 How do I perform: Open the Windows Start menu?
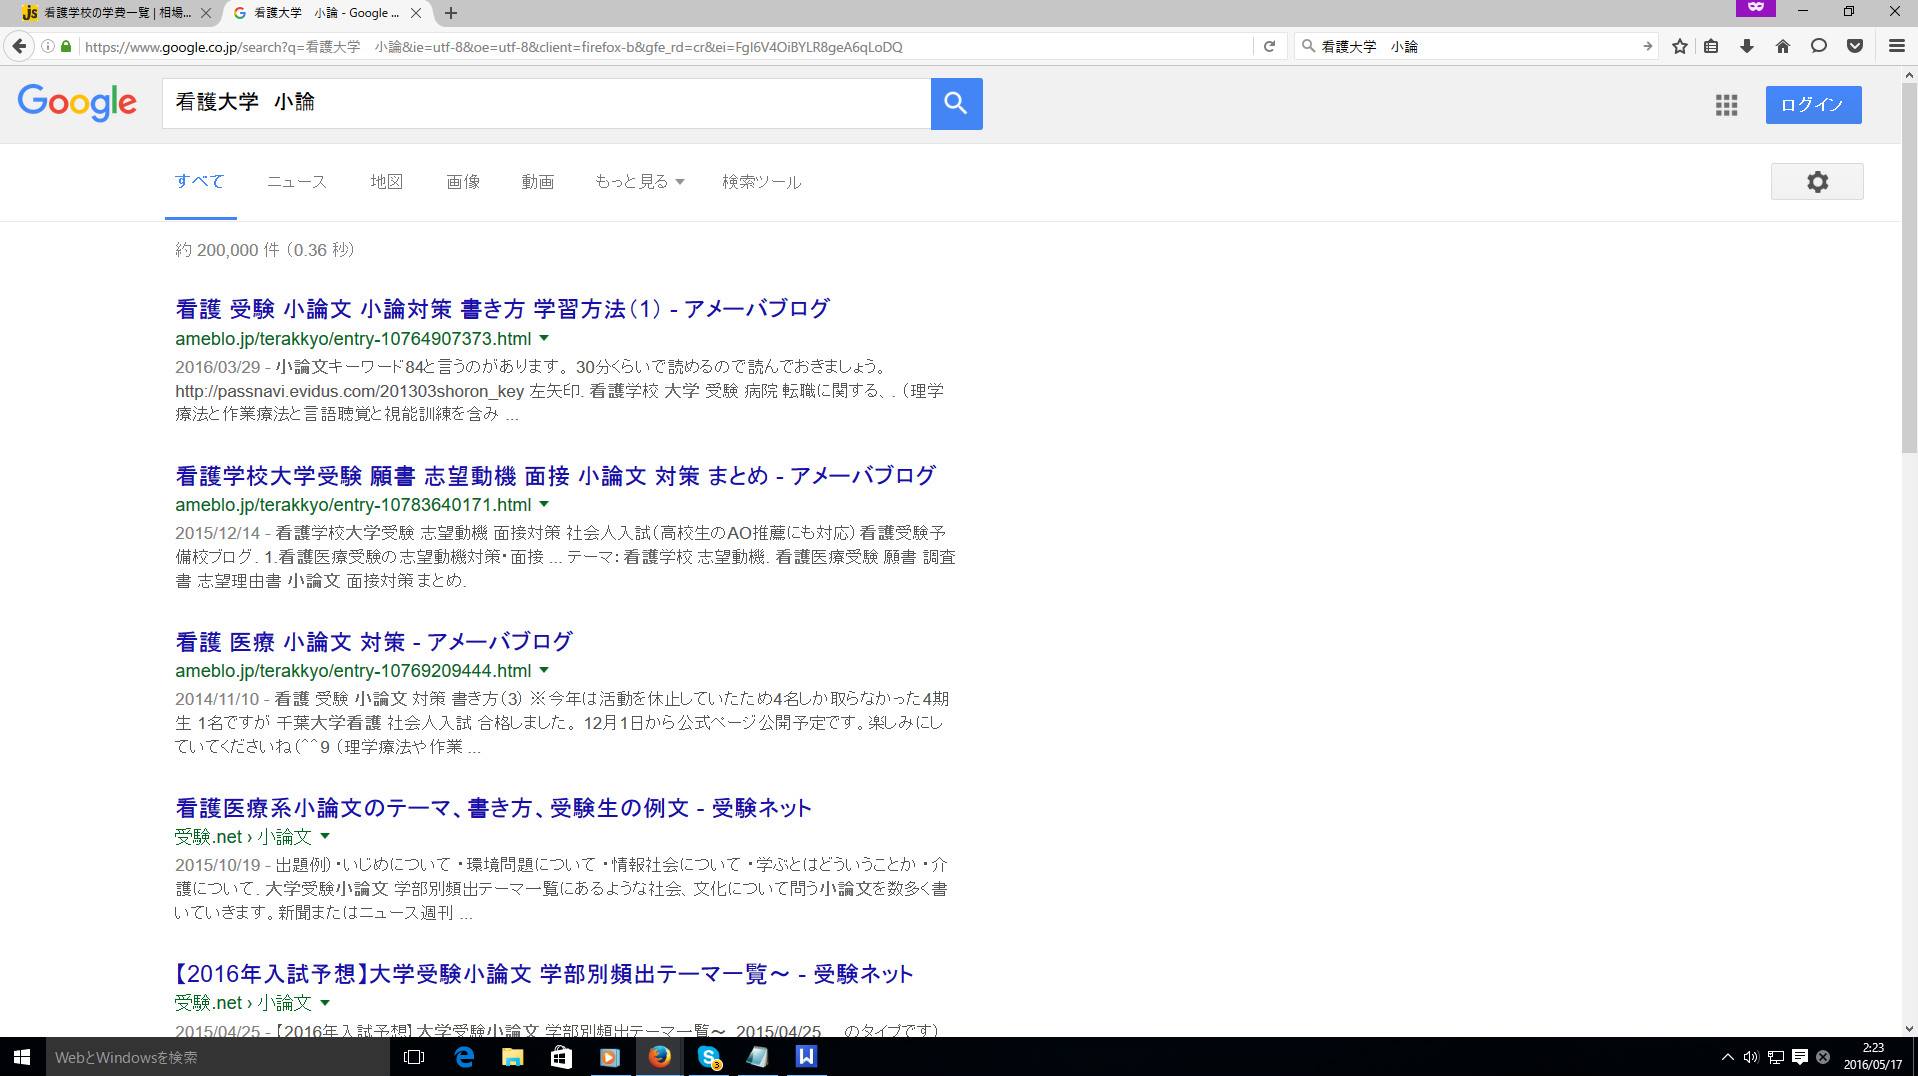pos(21,1057)
